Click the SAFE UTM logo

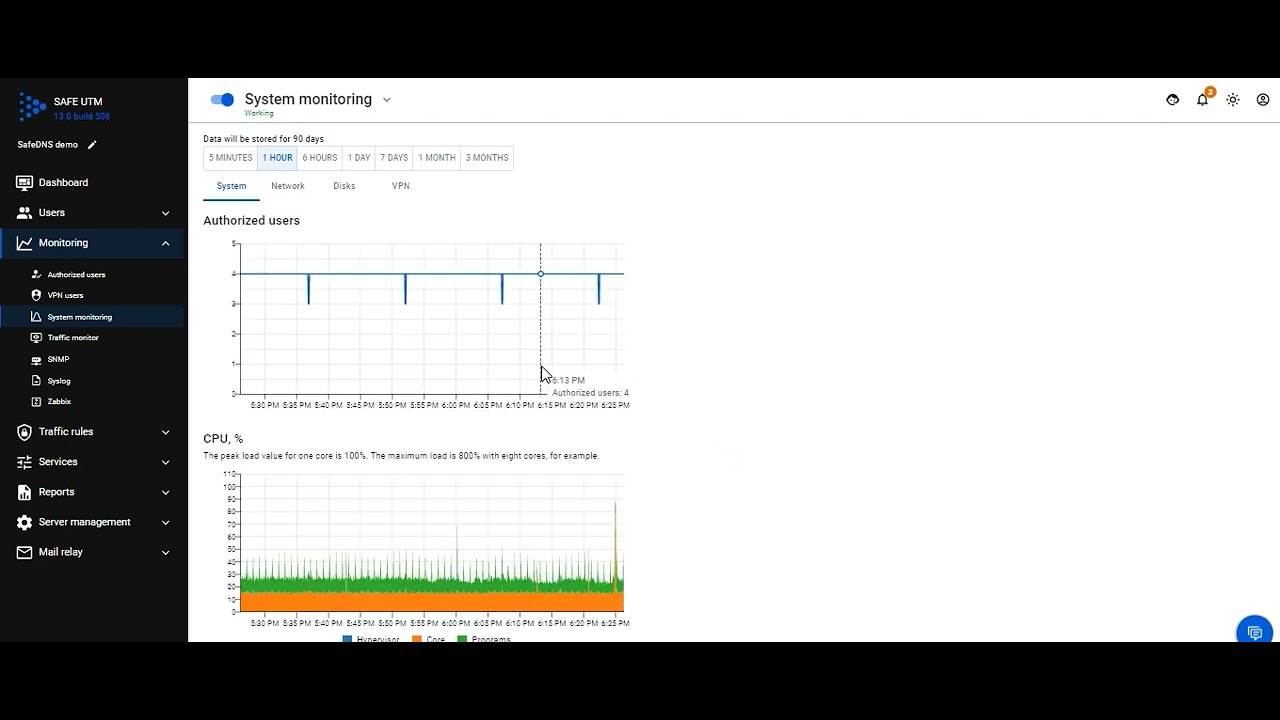tap(33, 107)
